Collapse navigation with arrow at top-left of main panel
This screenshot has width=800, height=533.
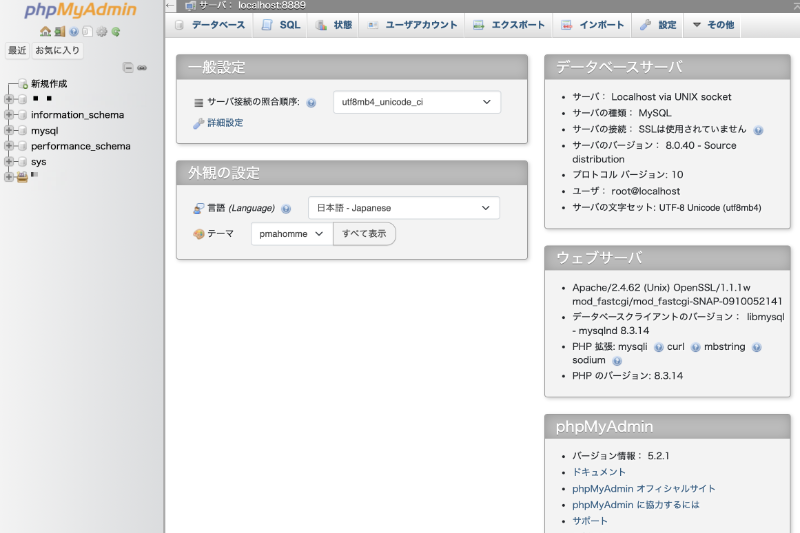[170, 6]
